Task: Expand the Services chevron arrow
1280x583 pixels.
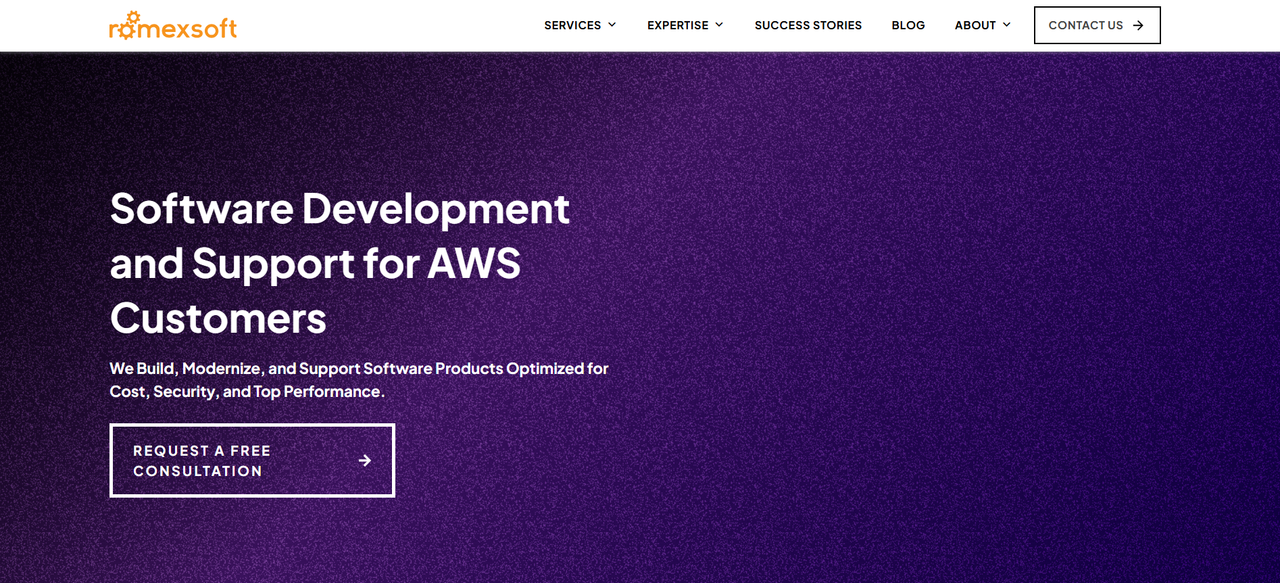Action: 612,25
